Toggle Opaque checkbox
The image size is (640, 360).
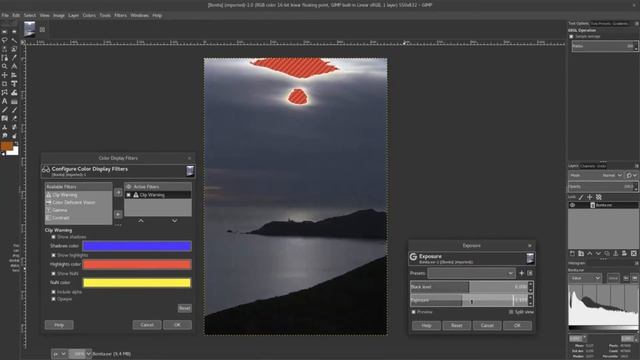[53, 299]
